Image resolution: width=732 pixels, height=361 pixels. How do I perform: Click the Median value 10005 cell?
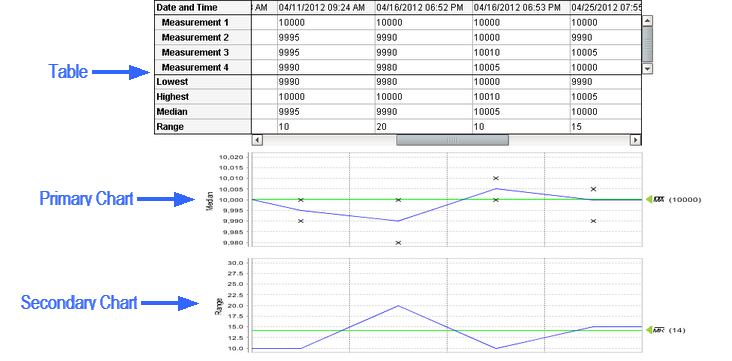pyautogui.click(x=521, y=112)
